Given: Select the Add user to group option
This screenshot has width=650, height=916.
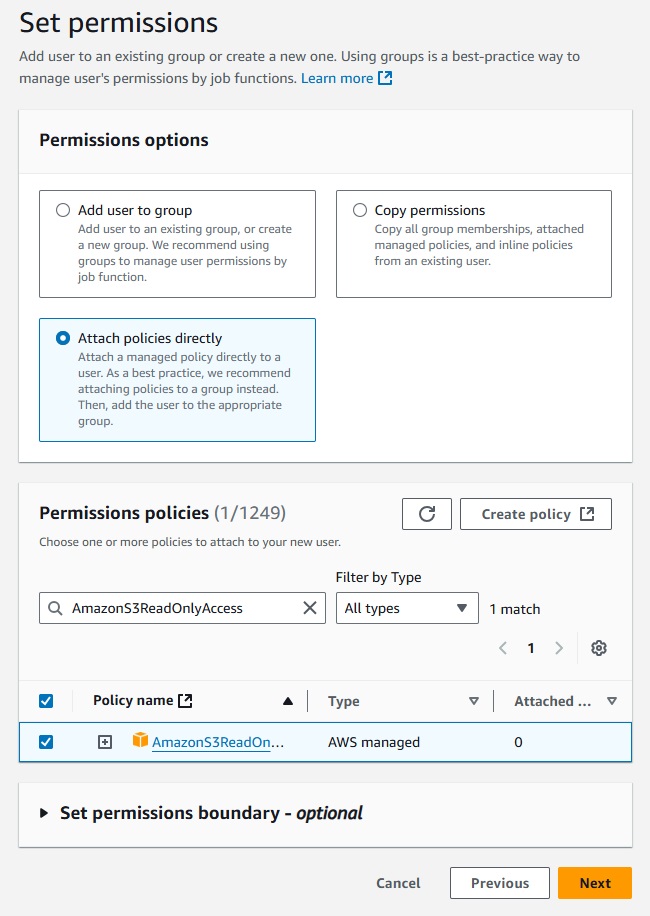Looking at the screenshot, I should [63, 210].
